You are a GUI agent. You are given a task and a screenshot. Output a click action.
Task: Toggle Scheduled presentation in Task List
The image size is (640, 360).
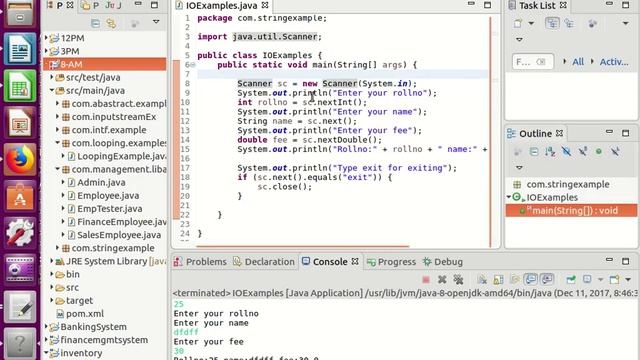coord(569,24)
